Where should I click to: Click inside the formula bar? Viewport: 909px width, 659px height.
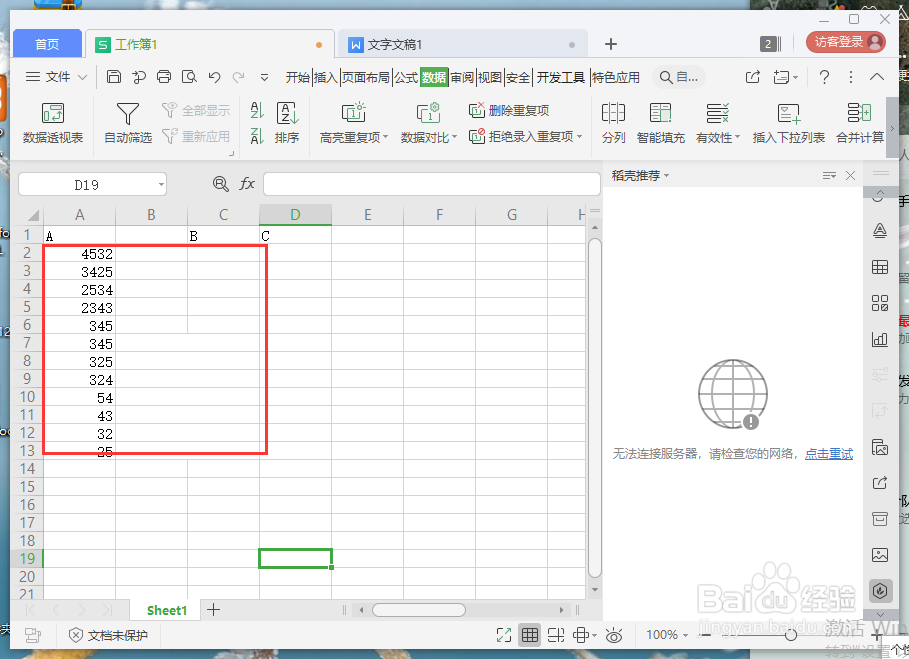tap(430, 184)
